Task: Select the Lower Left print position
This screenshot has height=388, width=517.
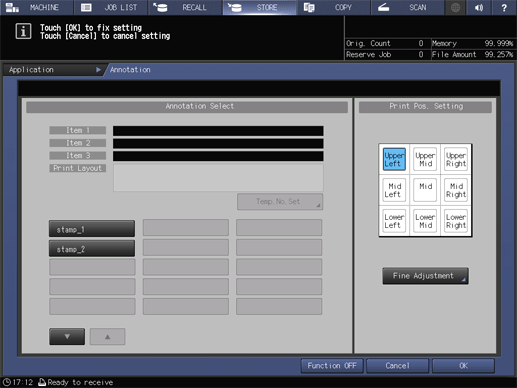Action: (x=394, y=221)
